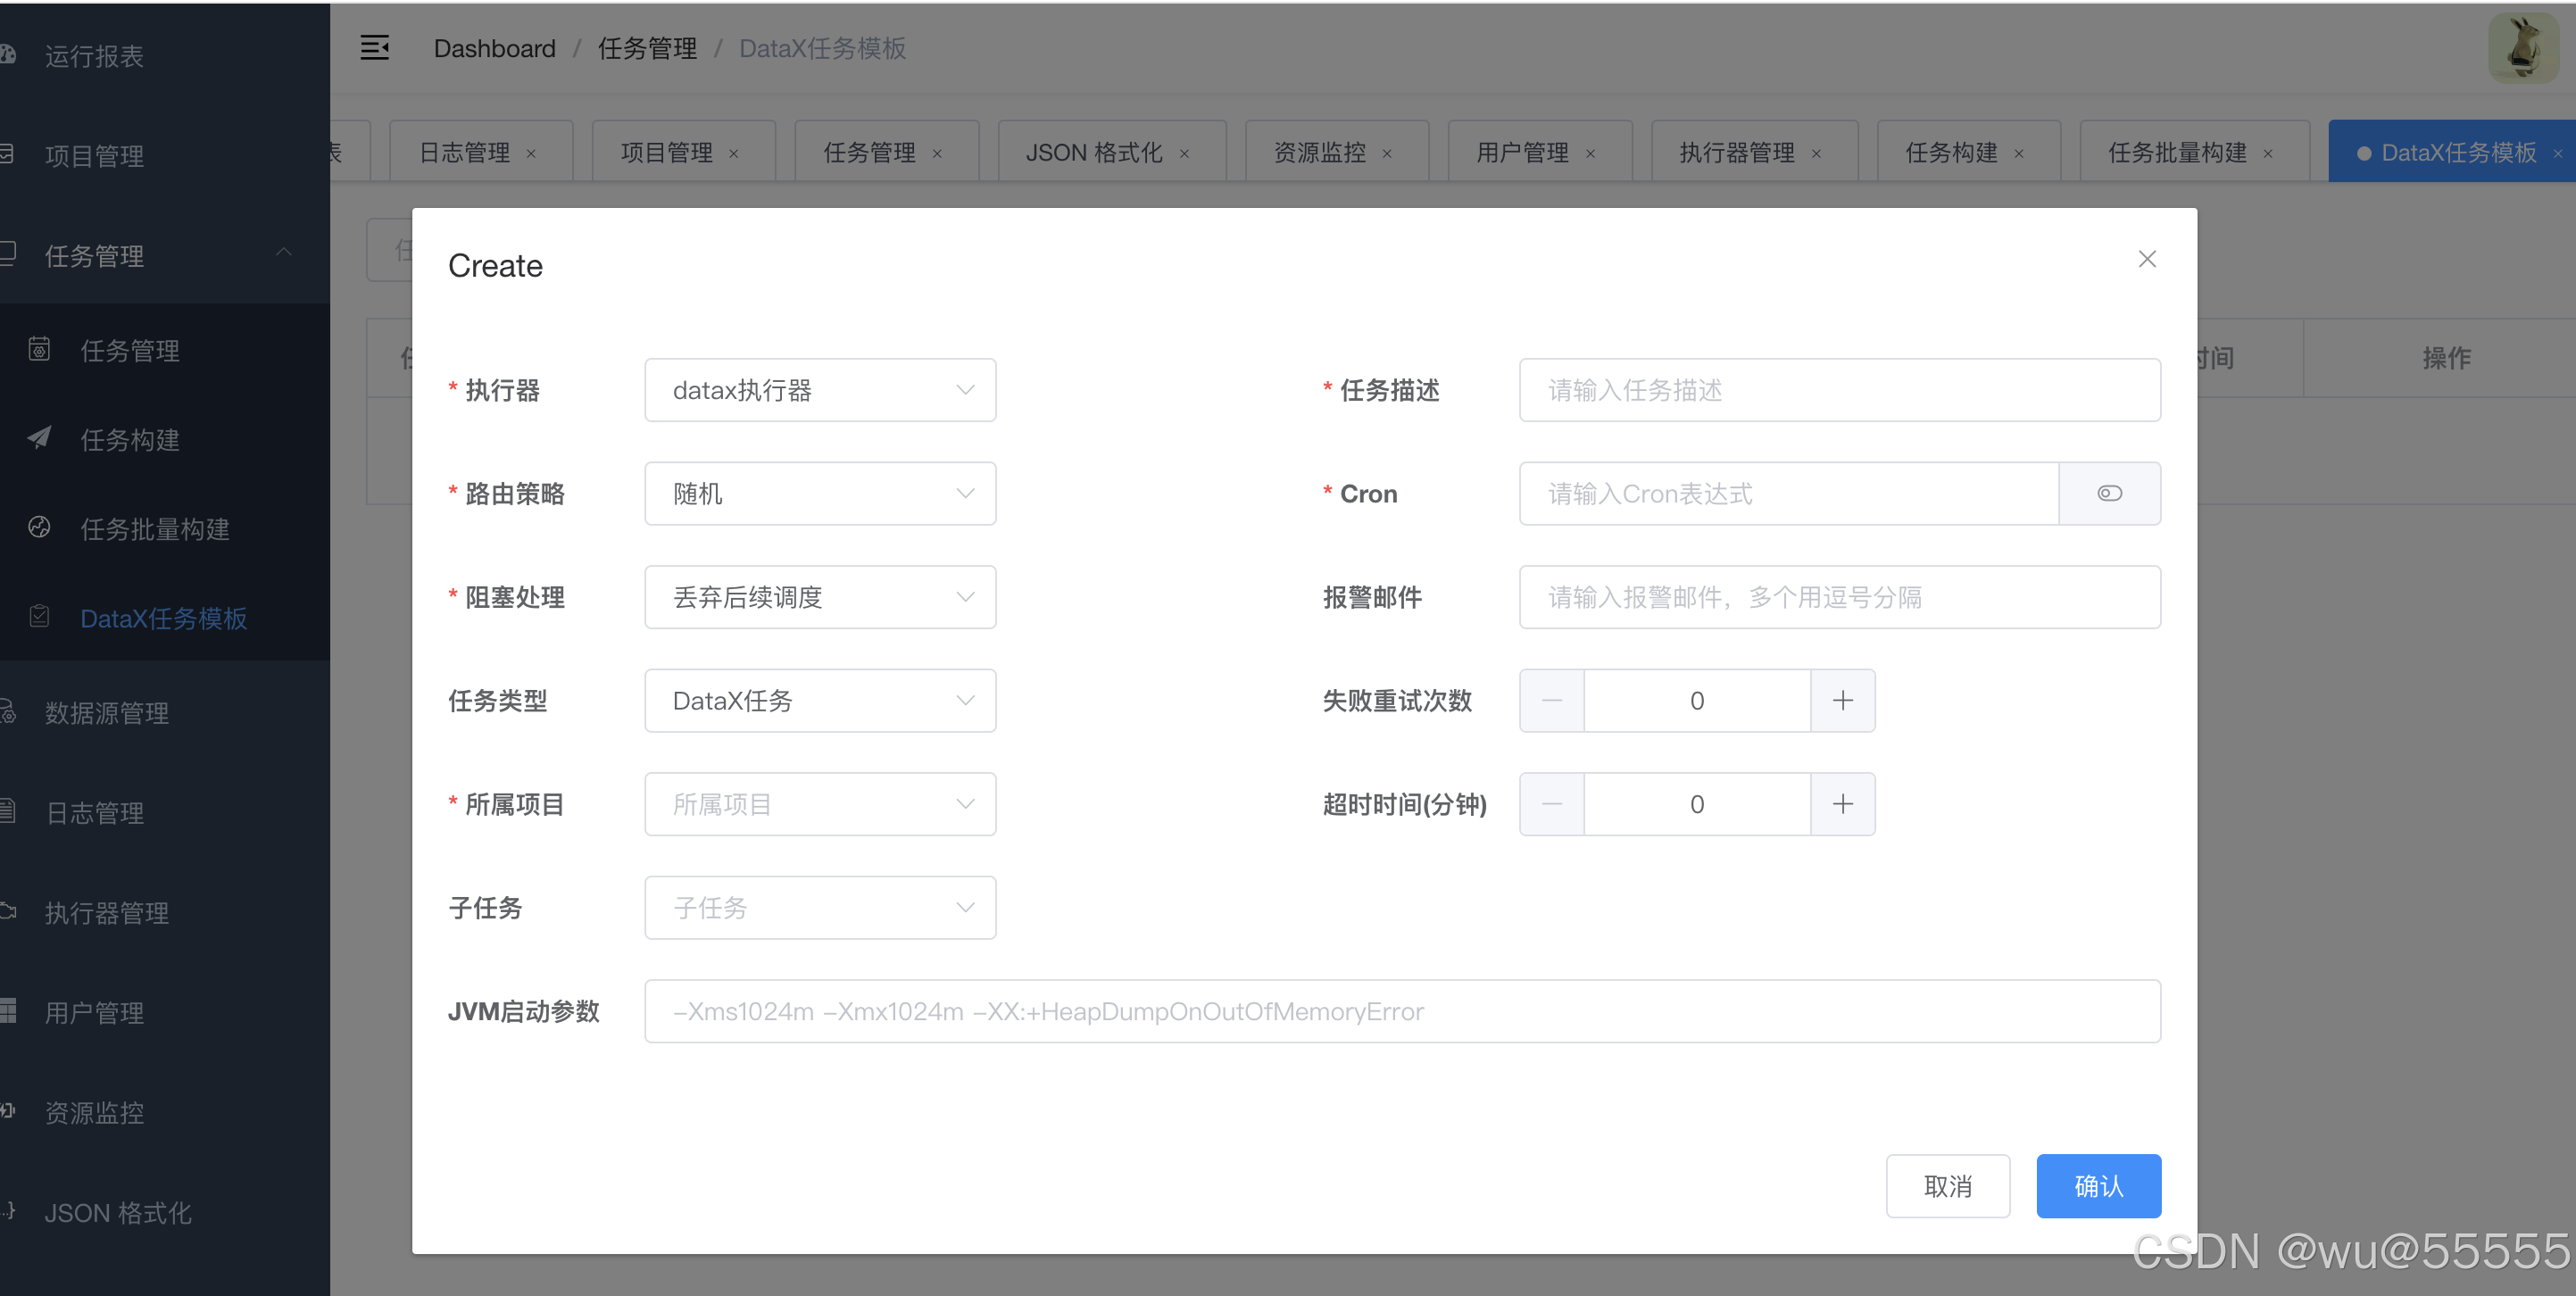Viewport: 2576px width, 1296px height.
Task: Expand the 所属项目 dropdown
Action: coord(819,804)
